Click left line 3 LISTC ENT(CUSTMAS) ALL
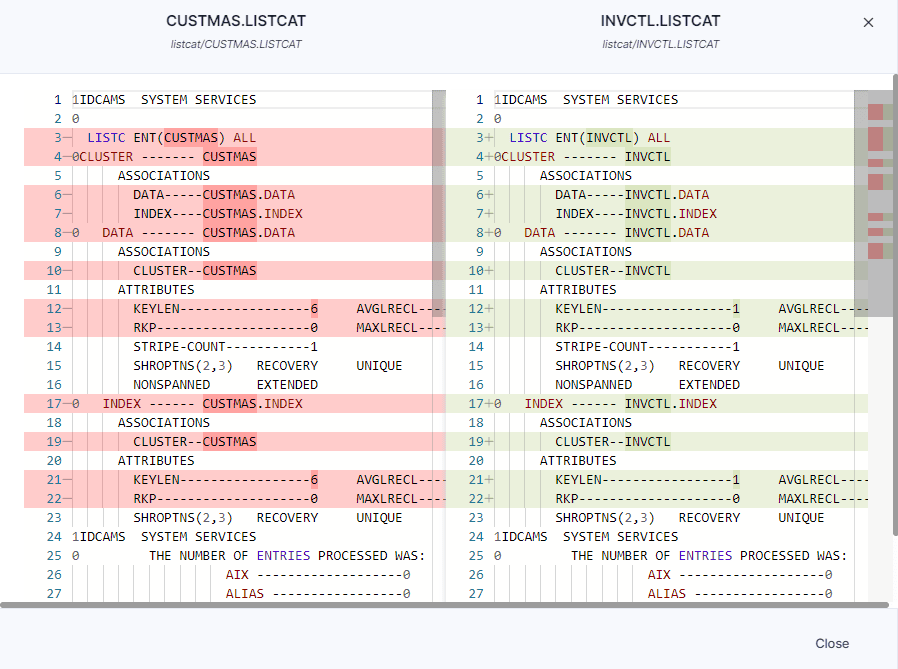Viewport: 898px width, 669px height. [171, 137]
